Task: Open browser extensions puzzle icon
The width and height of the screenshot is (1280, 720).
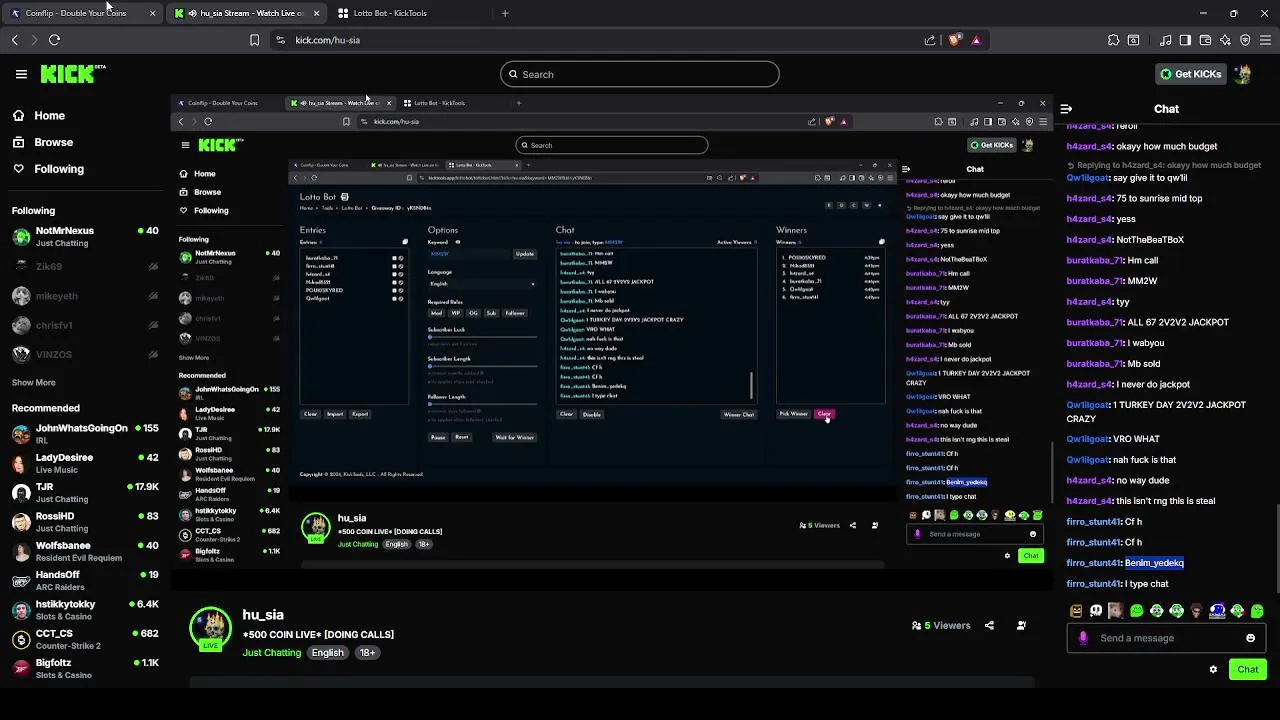Action: [x=1113, y=40]
